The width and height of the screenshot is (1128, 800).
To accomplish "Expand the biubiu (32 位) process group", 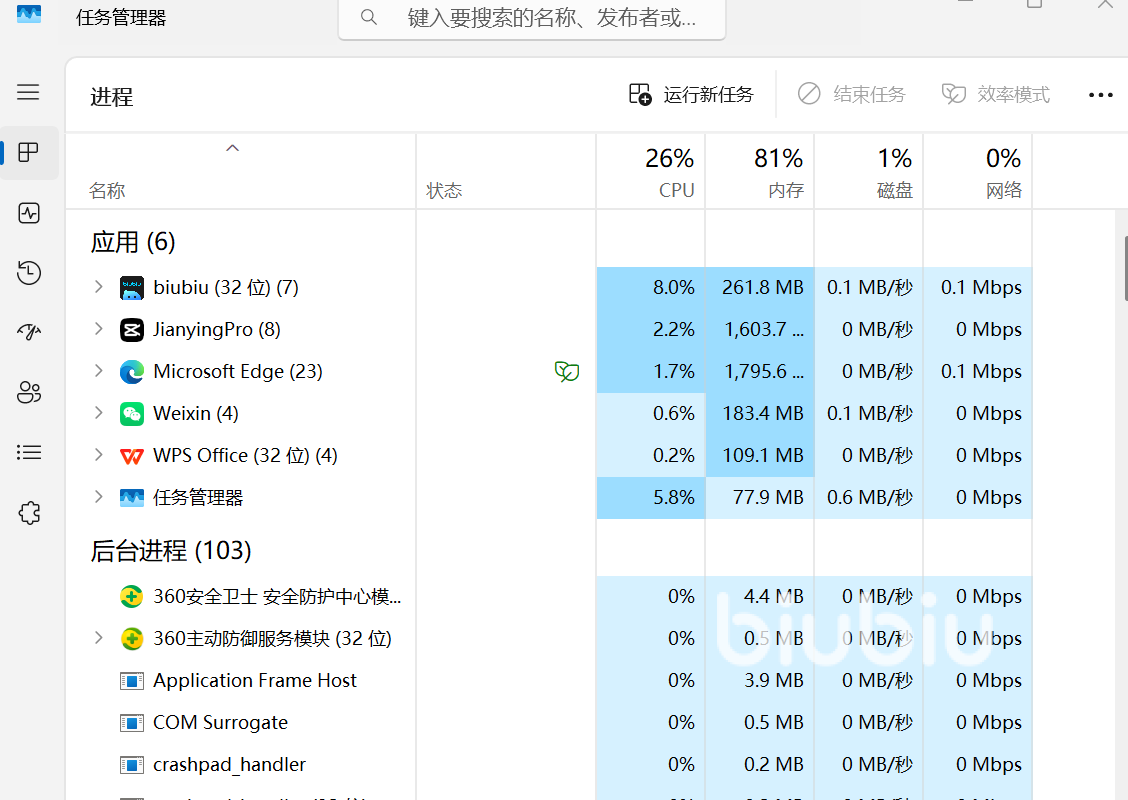I will (98, 287).
